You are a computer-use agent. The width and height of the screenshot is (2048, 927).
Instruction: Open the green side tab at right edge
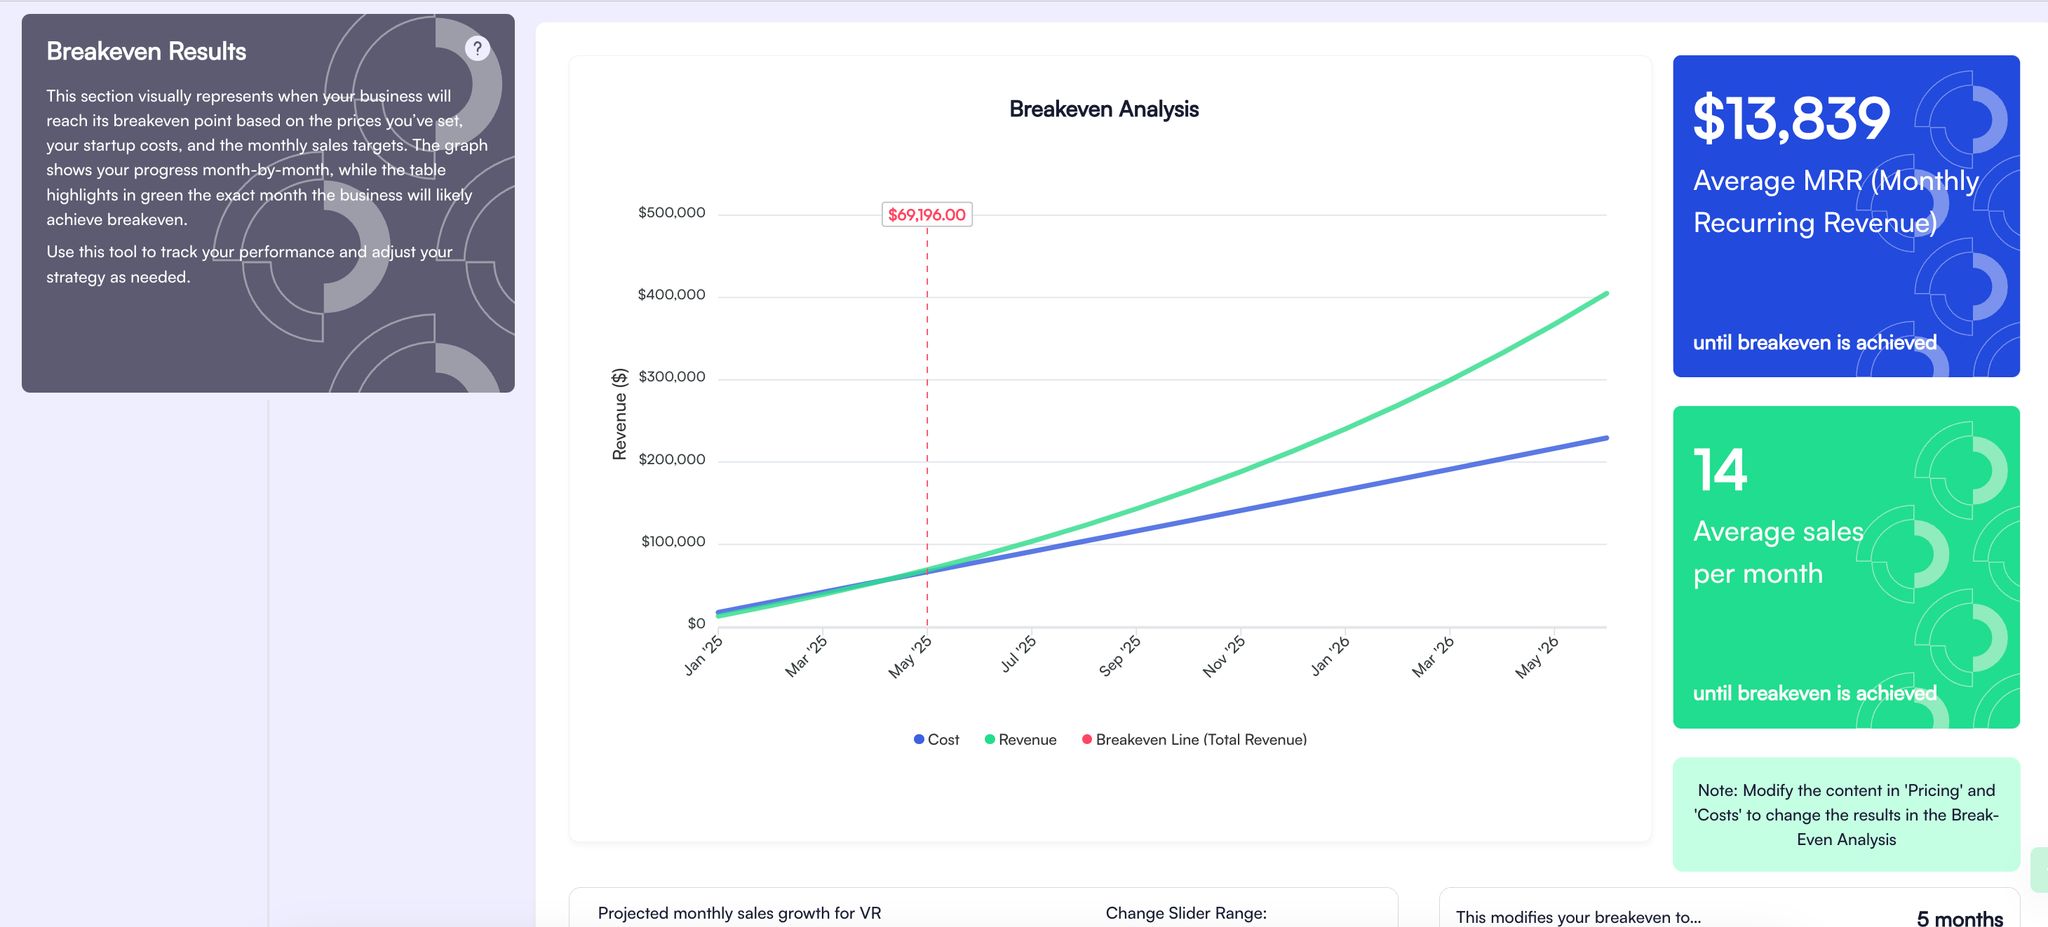[x=2040, y=869]
